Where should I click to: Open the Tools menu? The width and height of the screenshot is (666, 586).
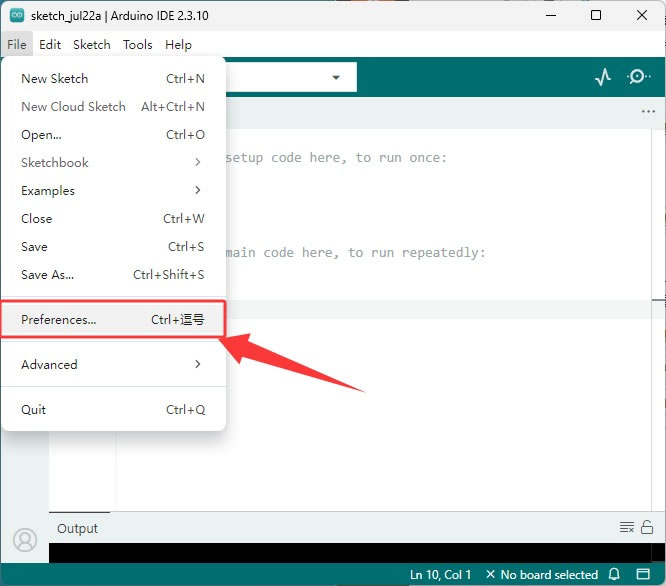[x=138, y=45]
